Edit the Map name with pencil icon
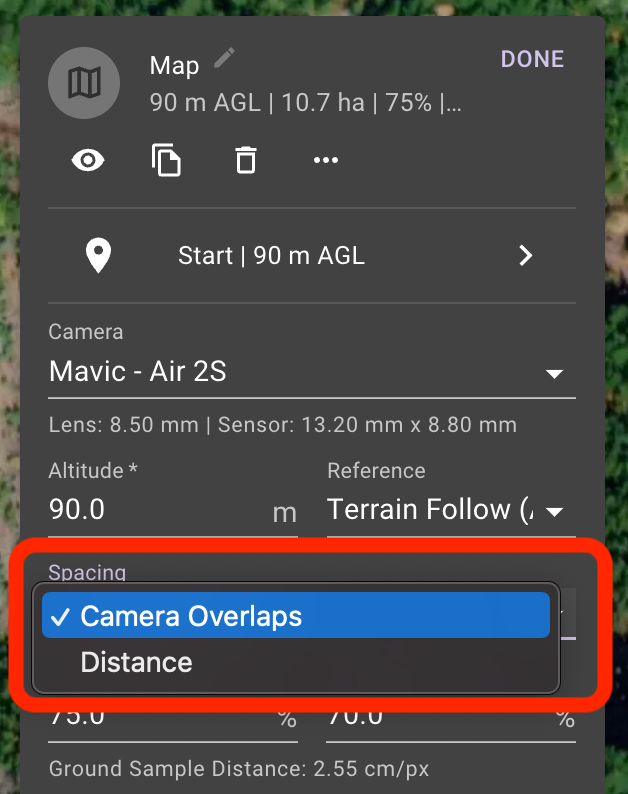The height and width of the screenshot is (794, 628). (x=224, y=58)
